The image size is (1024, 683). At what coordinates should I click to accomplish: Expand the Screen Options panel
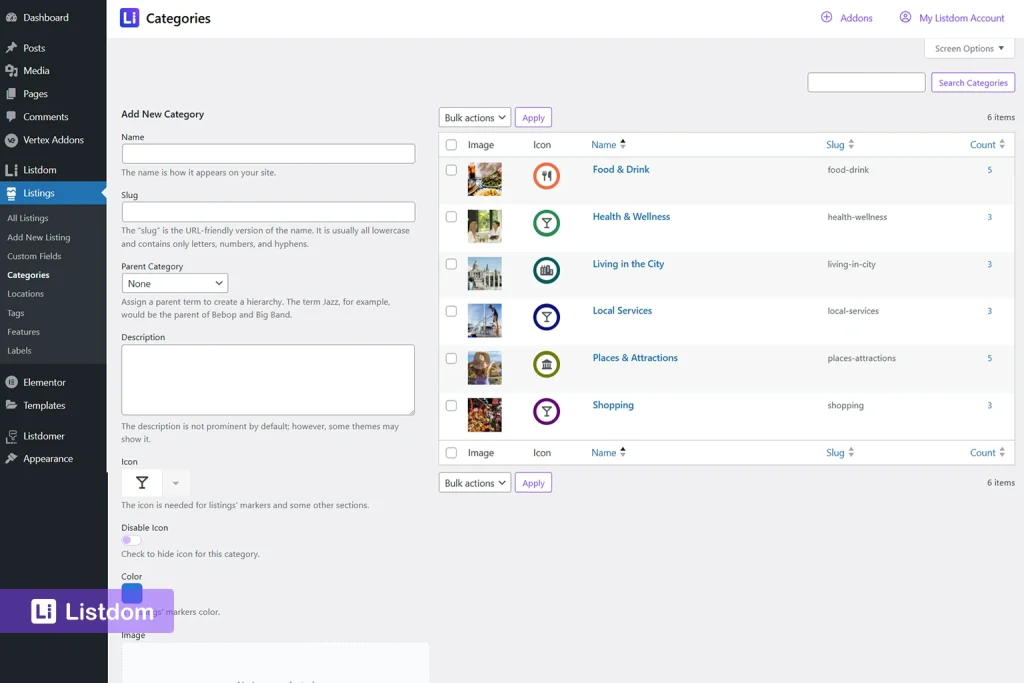(968, 47)
